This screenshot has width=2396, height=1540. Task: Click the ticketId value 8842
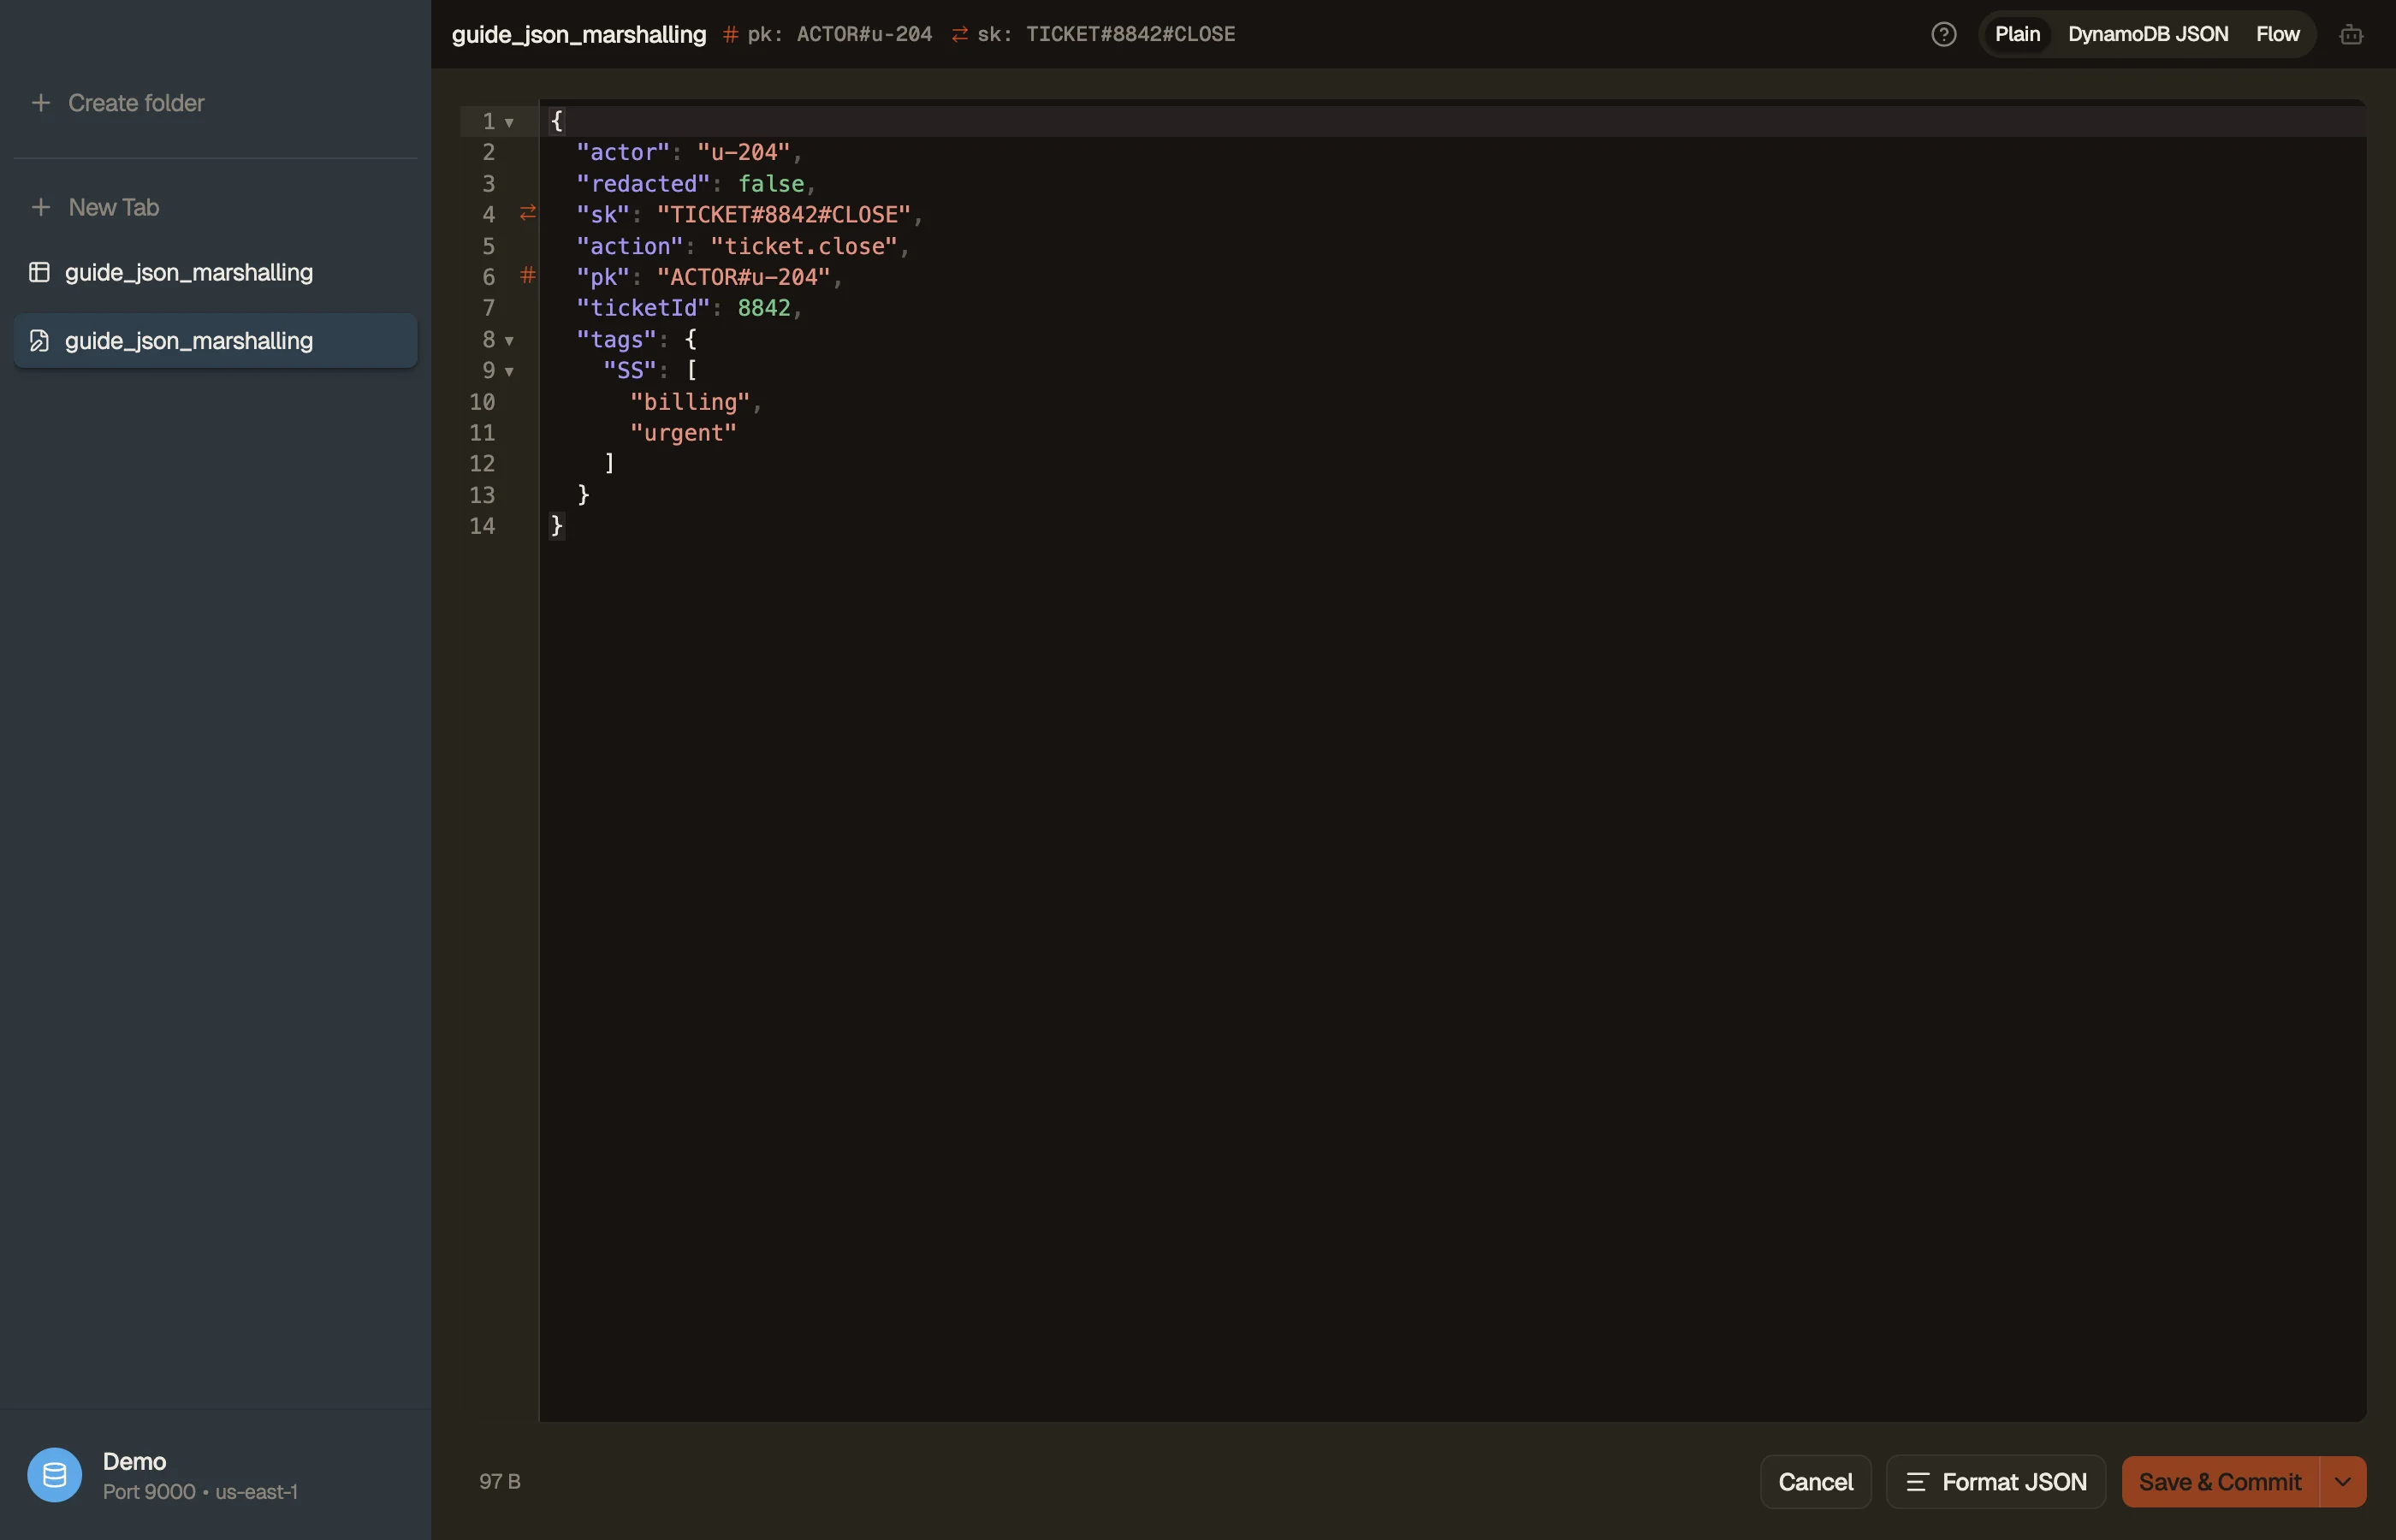point(764,308)
